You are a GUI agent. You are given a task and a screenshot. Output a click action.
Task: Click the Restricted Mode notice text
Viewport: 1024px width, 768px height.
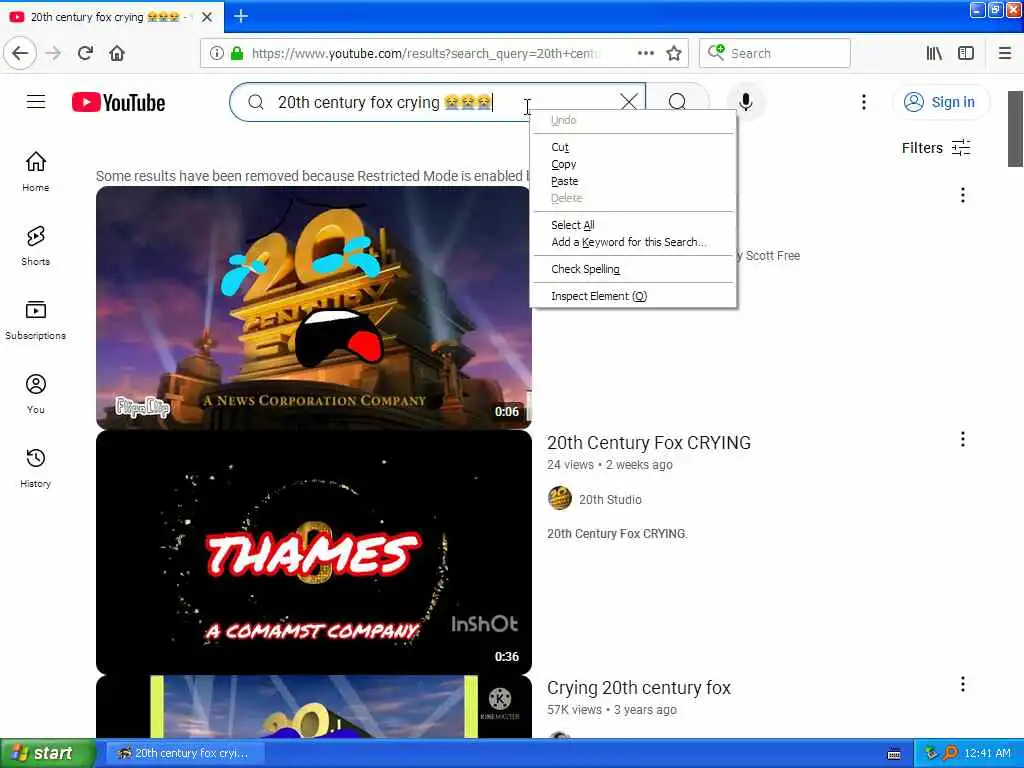pos(312,176)
